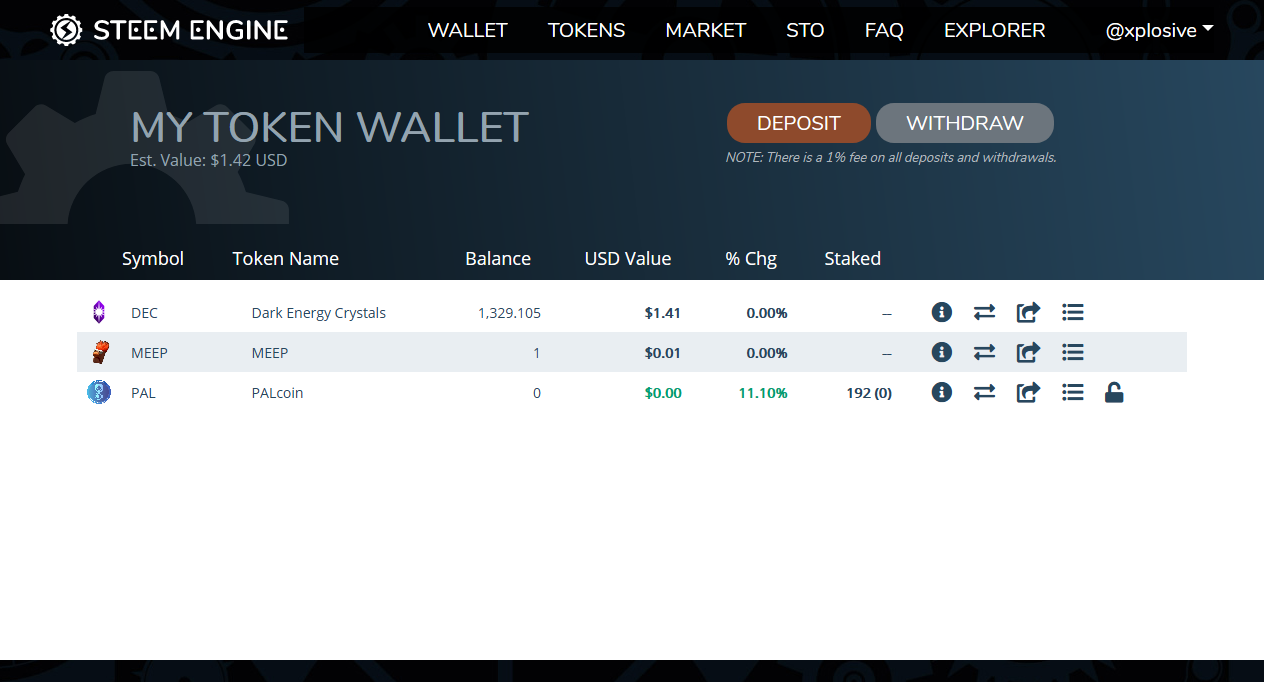
Task: Click the PALcoin blue token logo
Action: [99, 392]
